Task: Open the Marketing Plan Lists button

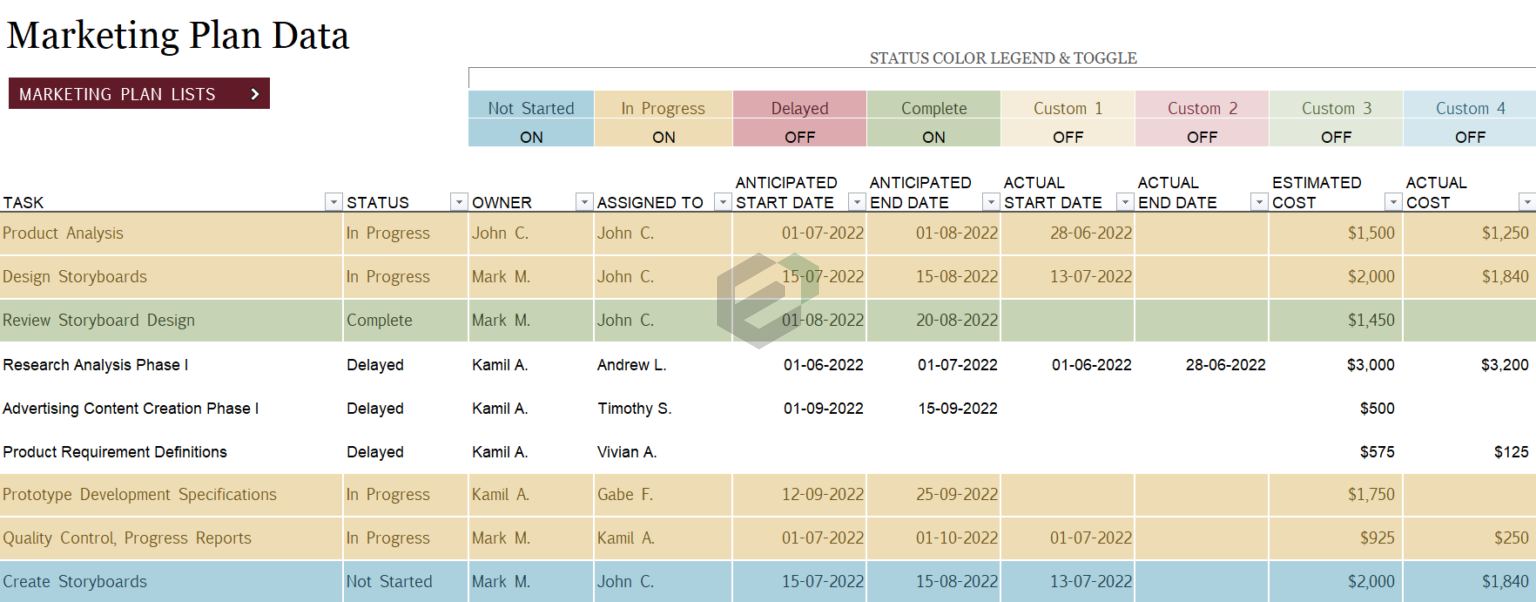Action: pos(138,94)
